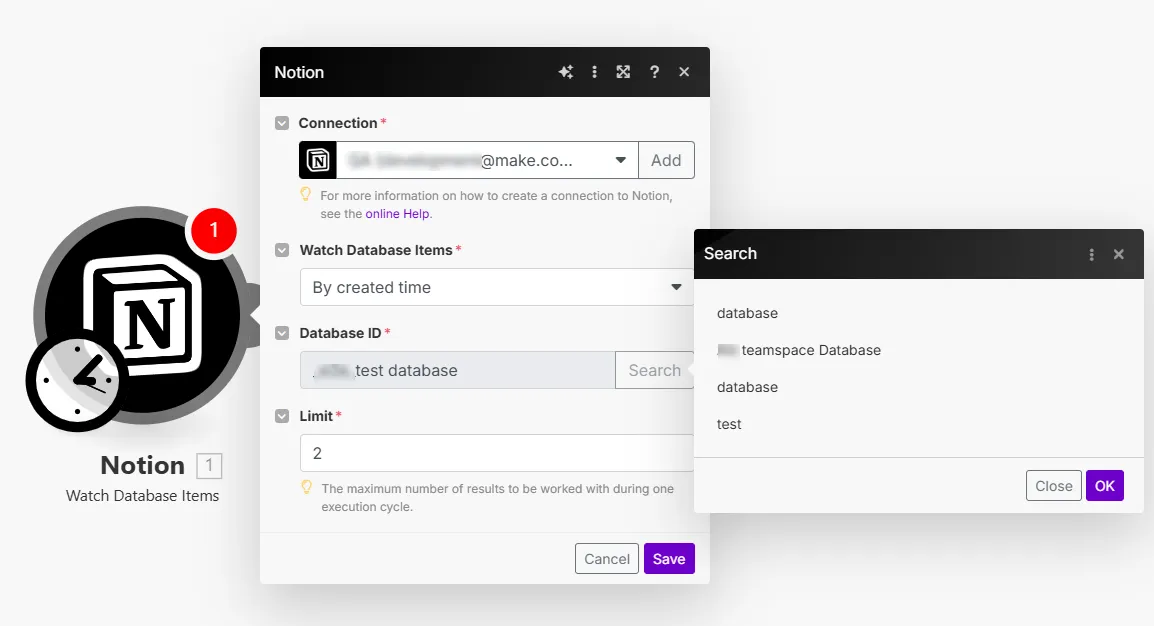The height and width of the screenshot is (626, 1154).
Task: Open three-dot menu in Search panel header
Action: pos(1091,255)
